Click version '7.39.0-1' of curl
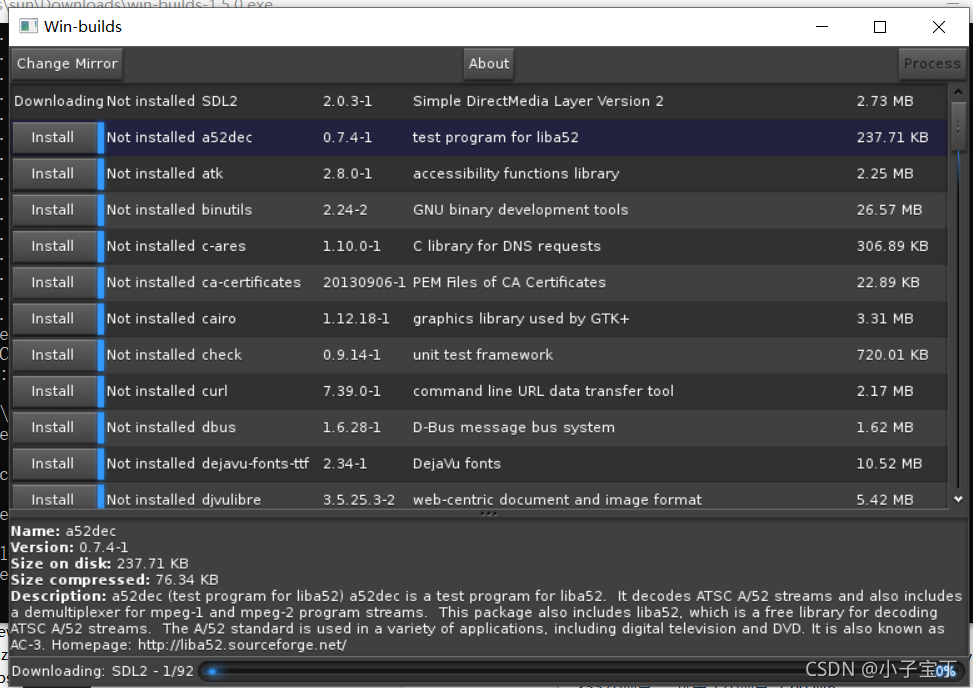Image resolution: width=973 pixels, height=688 pixels. [352, 391]
